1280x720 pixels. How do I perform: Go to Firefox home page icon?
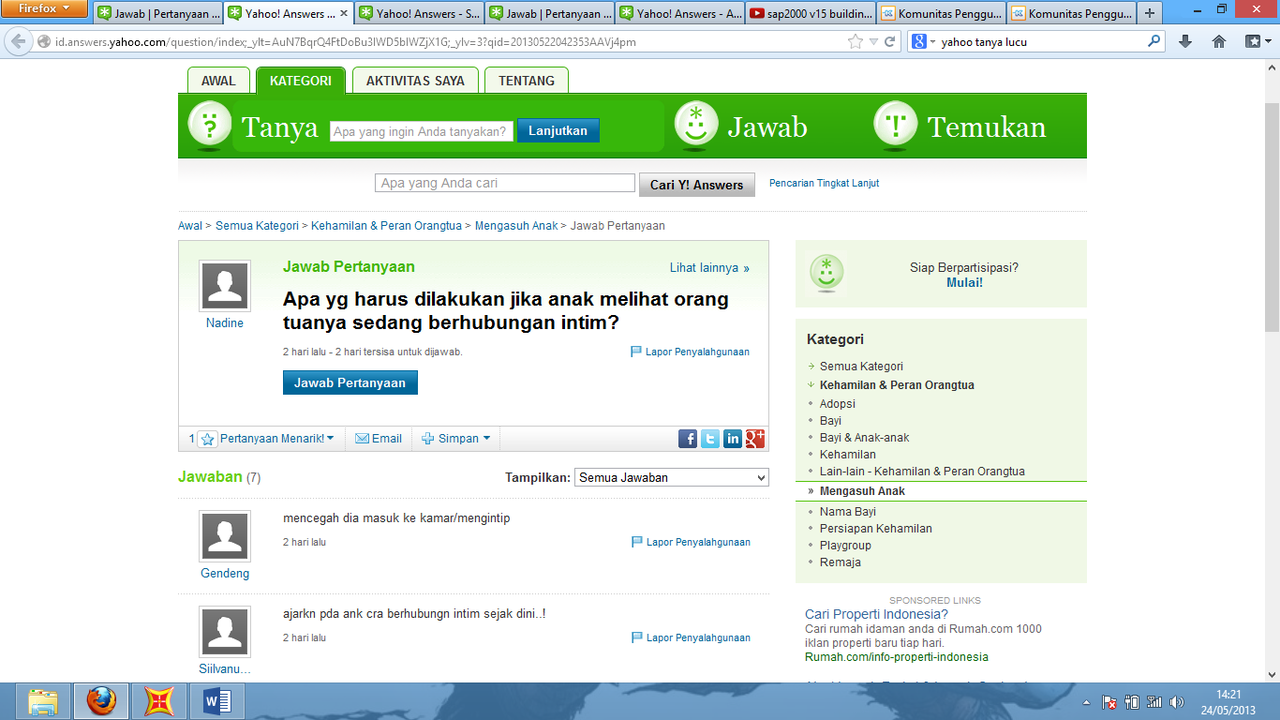point(1219,42)
